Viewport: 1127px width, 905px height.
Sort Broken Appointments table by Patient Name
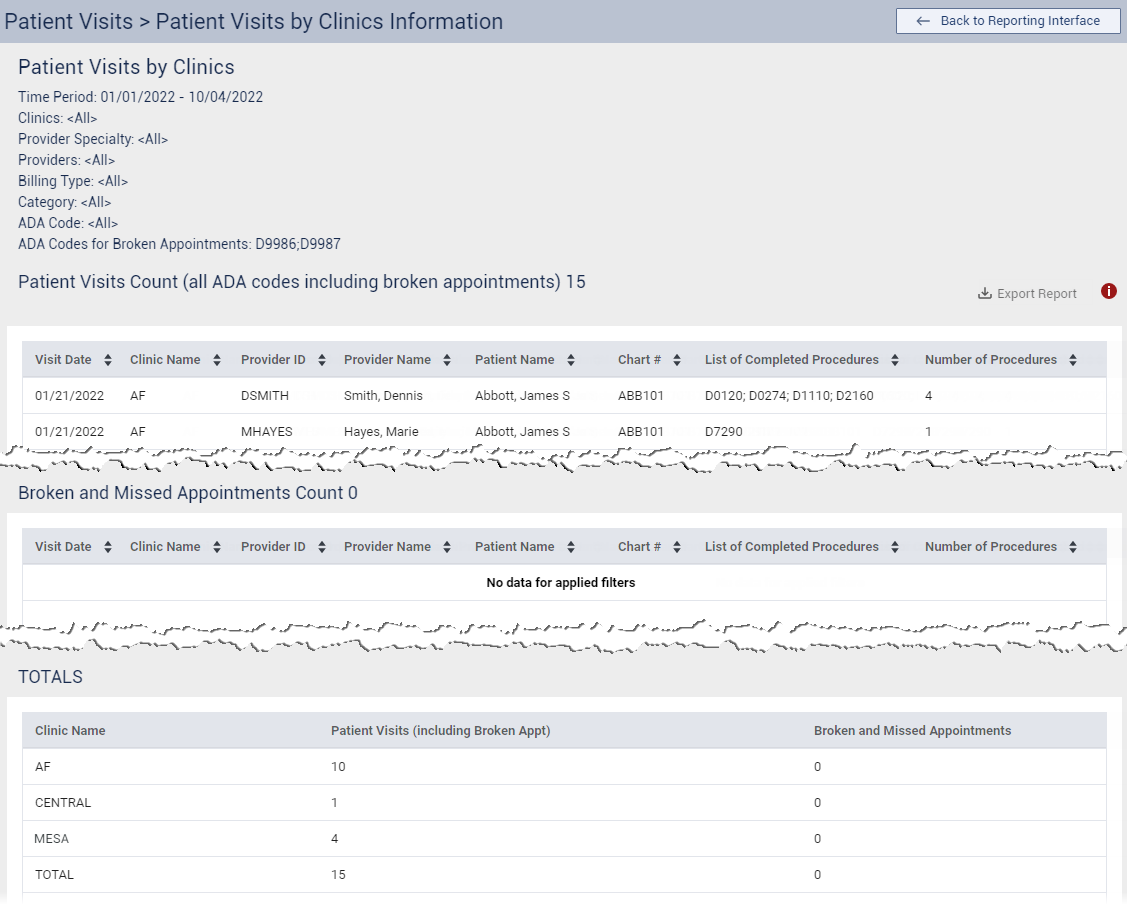point(570,547)
